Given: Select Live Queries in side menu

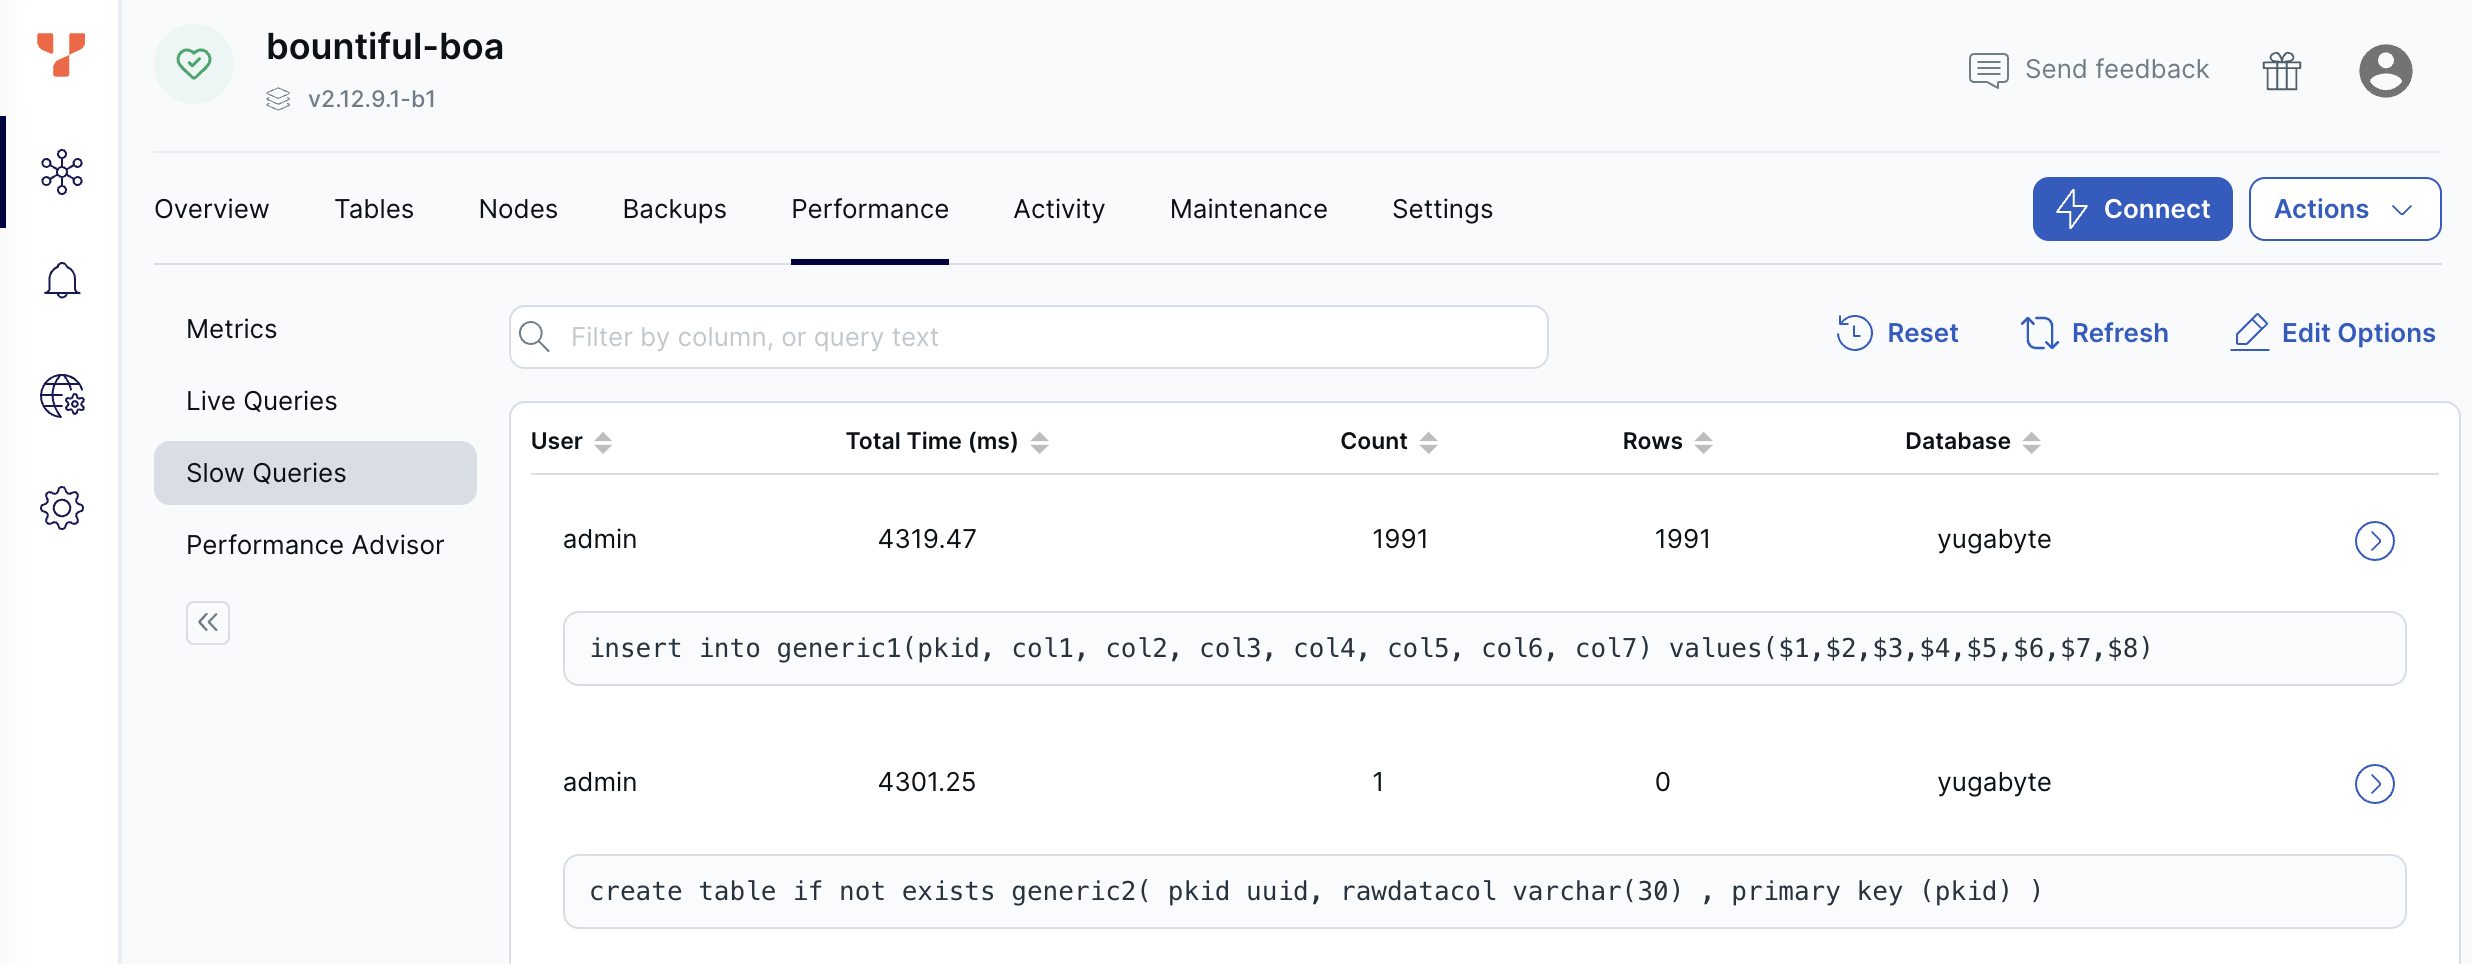Looking at the screenshot, I should 262,401.
